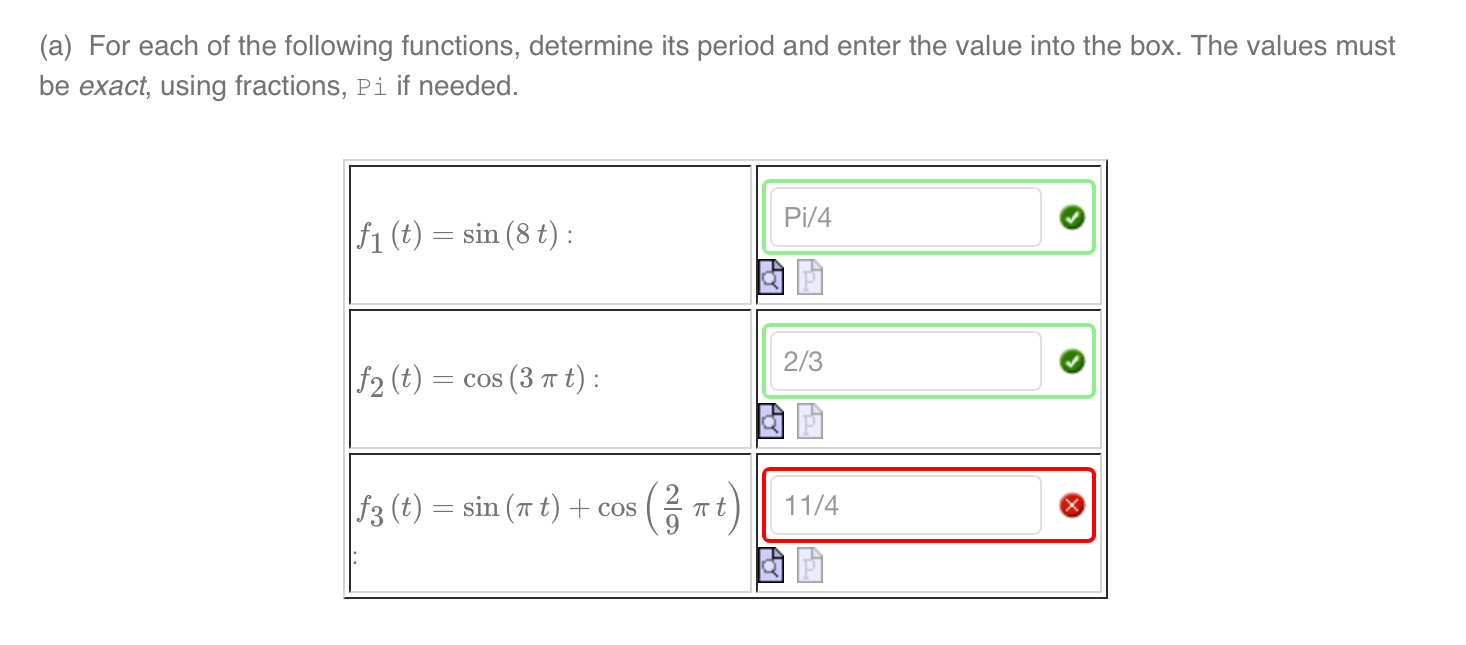
Task: Select the f1(t) = sin(8t) formula cell
Action: 550,234
